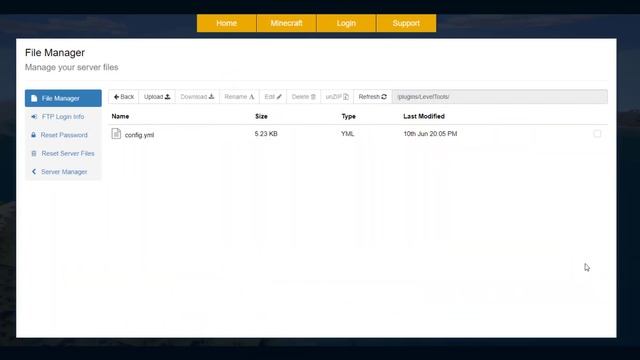Screen dimensions: 640x360
Task: Click the Back button in toolbar
Action: coord(124,97)
